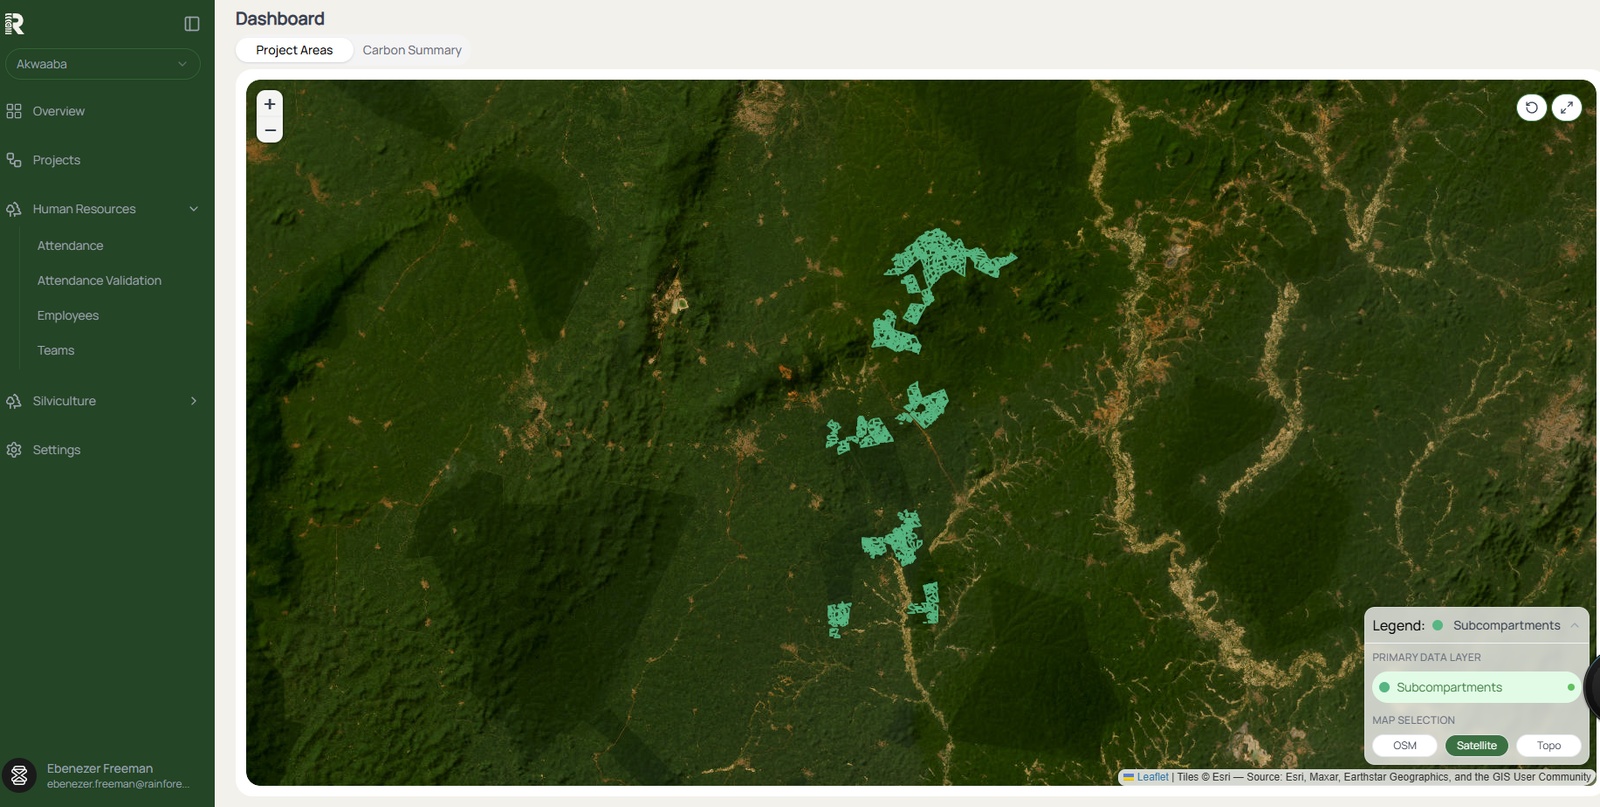Open the Attendance page
Screen dimensions: 1600x807
tap(70, 246)
